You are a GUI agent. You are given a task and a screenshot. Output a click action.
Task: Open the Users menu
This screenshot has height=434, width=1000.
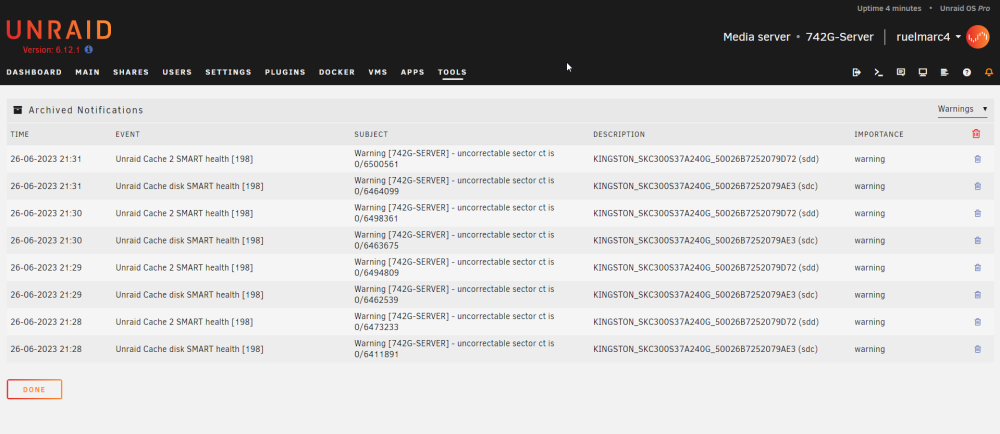[177, 73]
